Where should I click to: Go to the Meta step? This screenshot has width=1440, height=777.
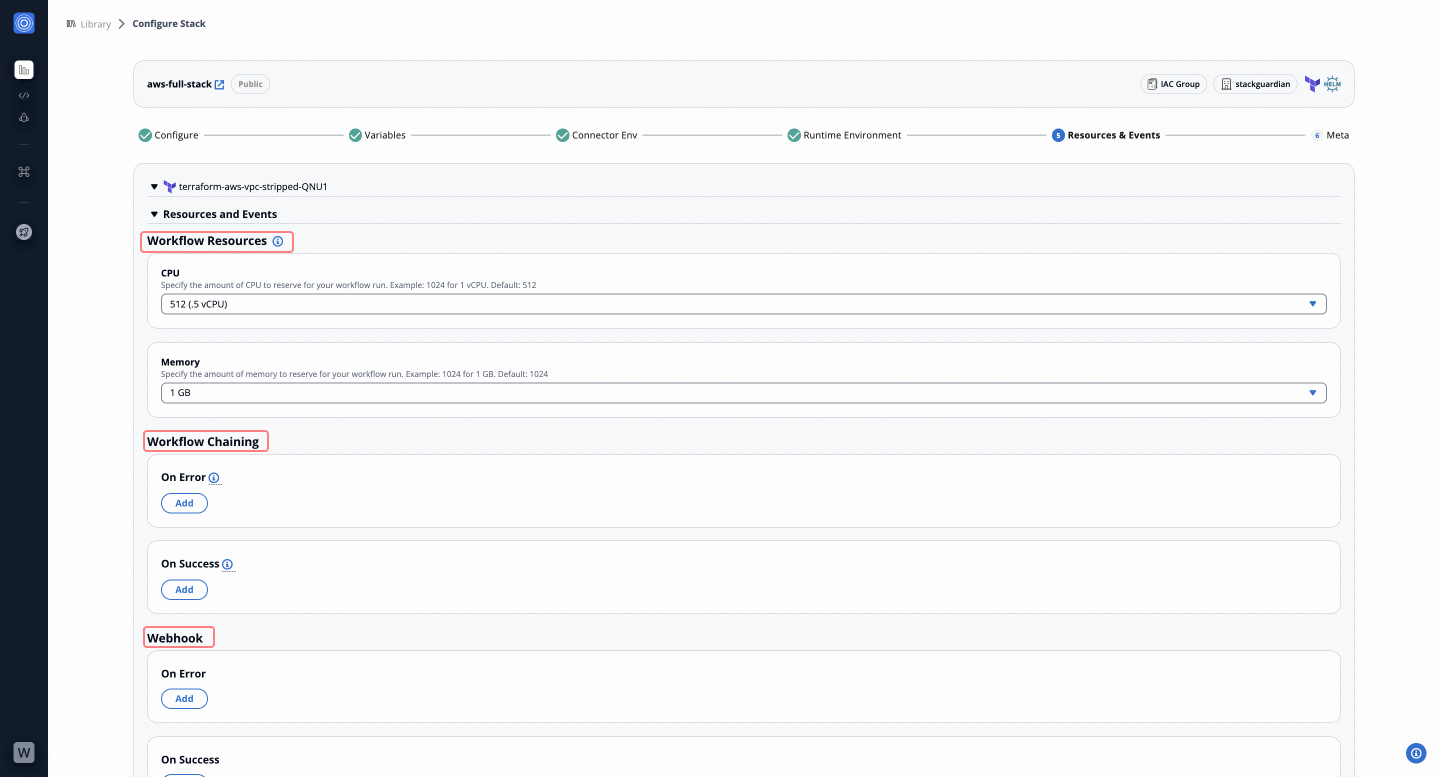coord(1336,135)
